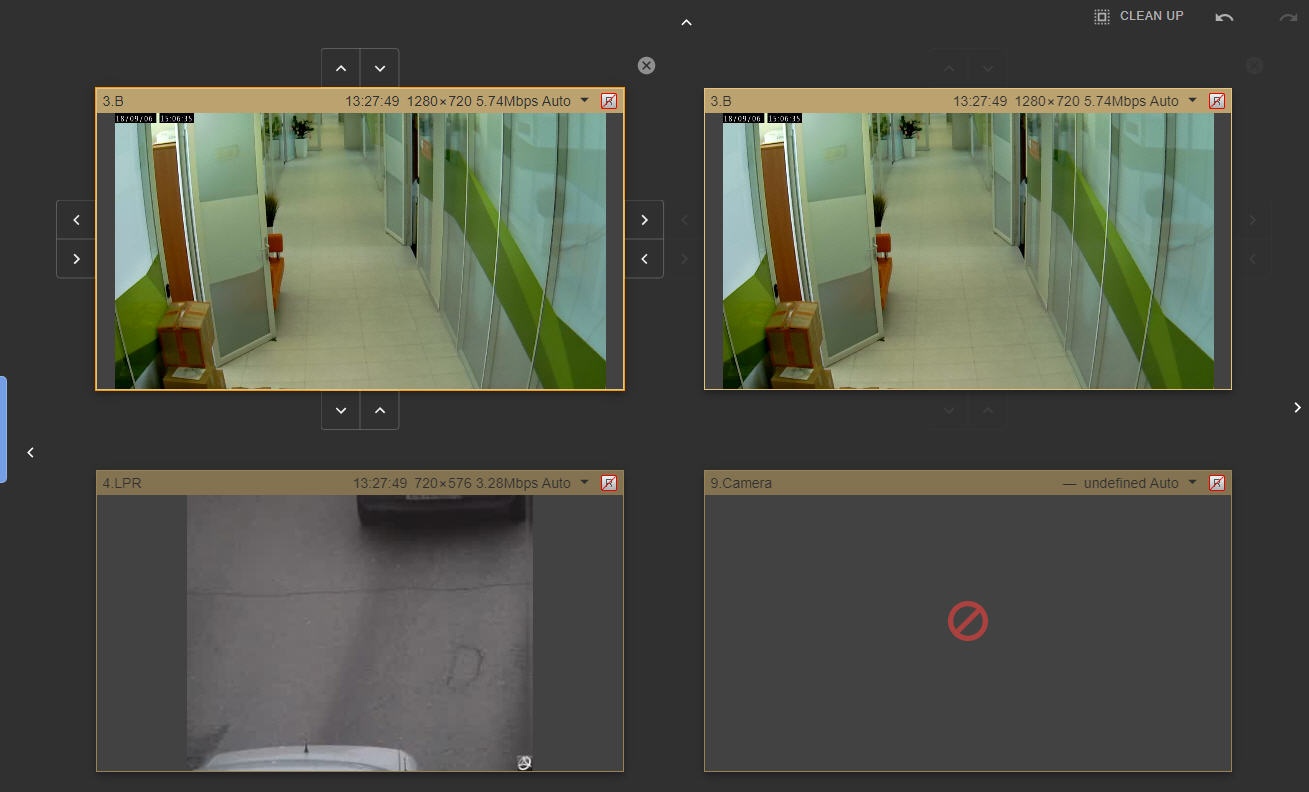Image resolution: width=1309 pixels, height=792 pixels.
Task: Click the 720×576 3.28Mbps Auto stream info
Action: (x=492, y=483)
